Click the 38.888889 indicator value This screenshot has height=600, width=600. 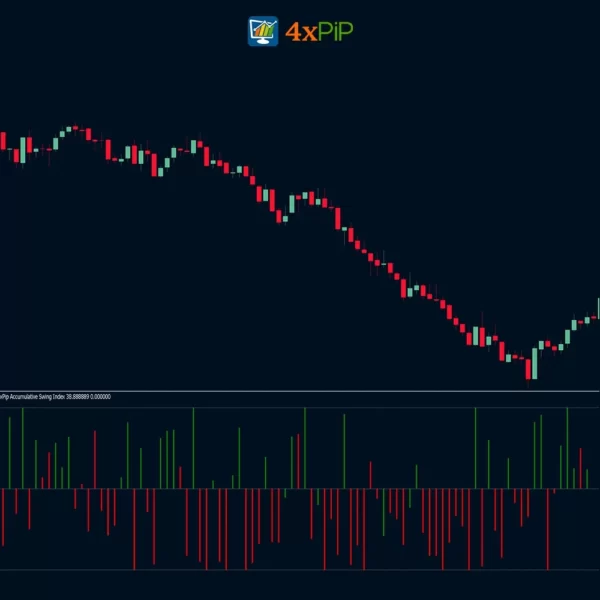tap(78, 397)
